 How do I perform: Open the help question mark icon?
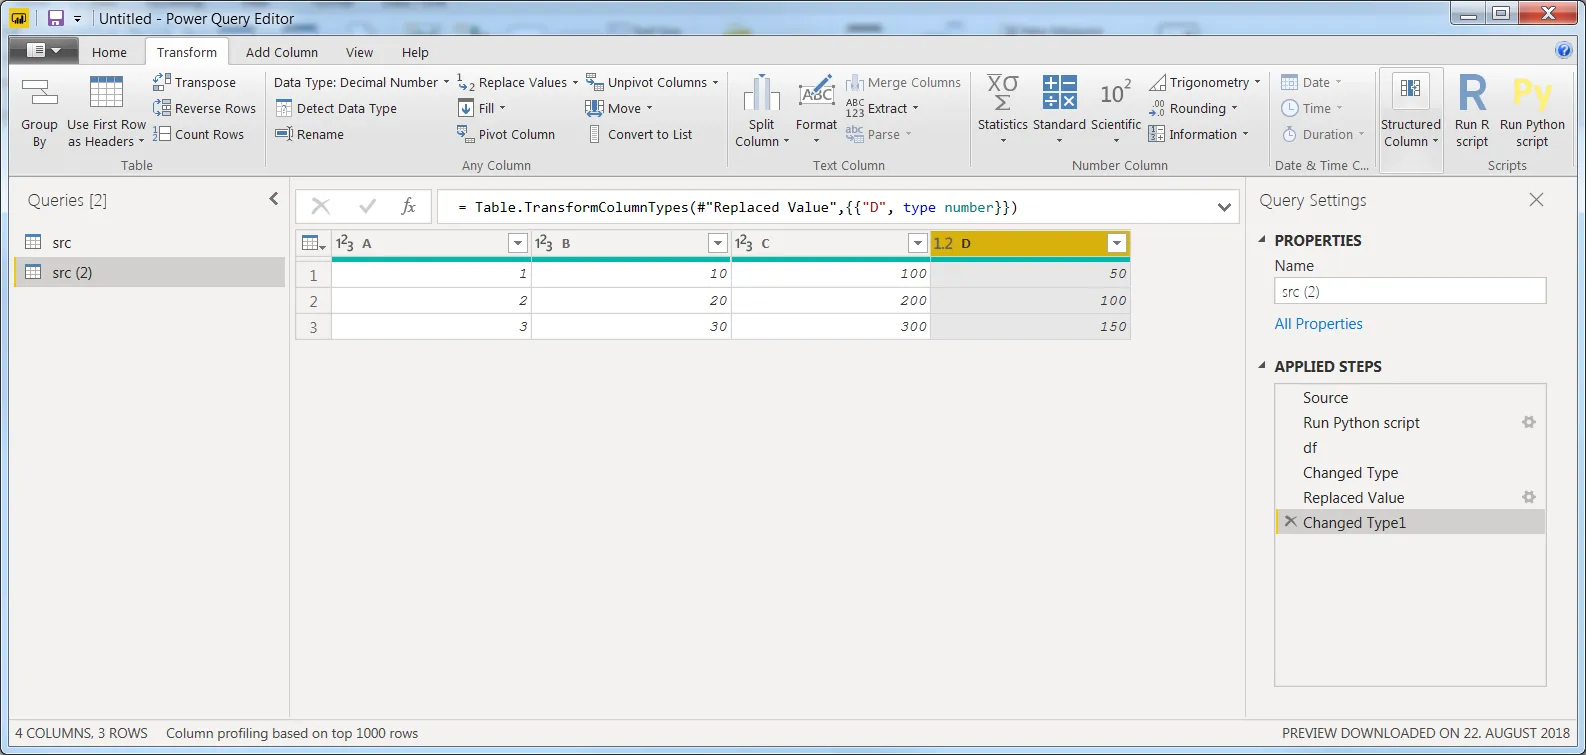[1564, 51]
